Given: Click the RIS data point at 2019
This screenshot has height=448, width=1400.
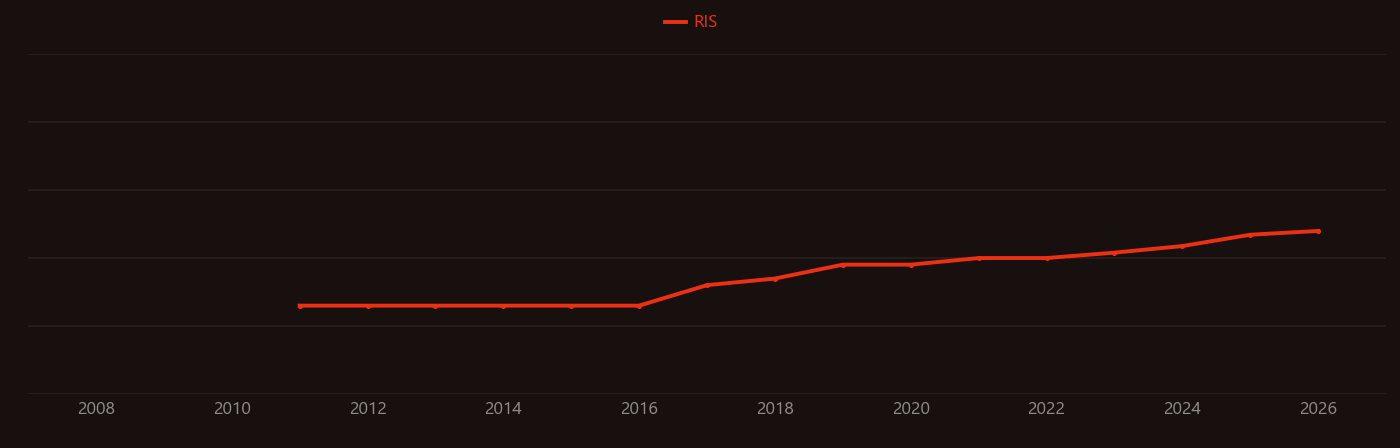Looking at the screenshot, I should [843, 265].
